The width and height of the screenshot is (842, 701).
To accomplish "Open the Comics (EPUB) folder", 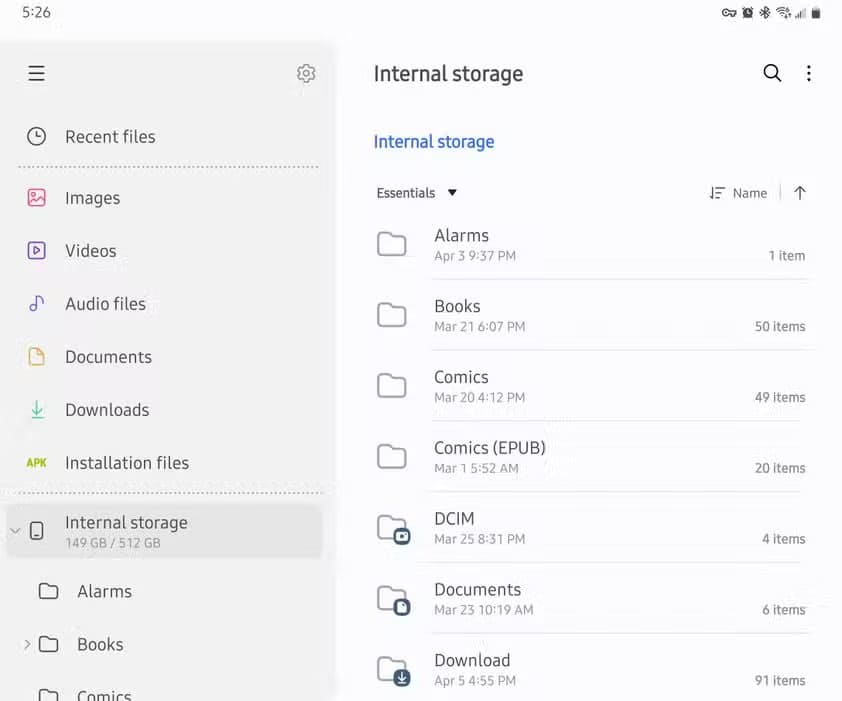I will point(489,448).
